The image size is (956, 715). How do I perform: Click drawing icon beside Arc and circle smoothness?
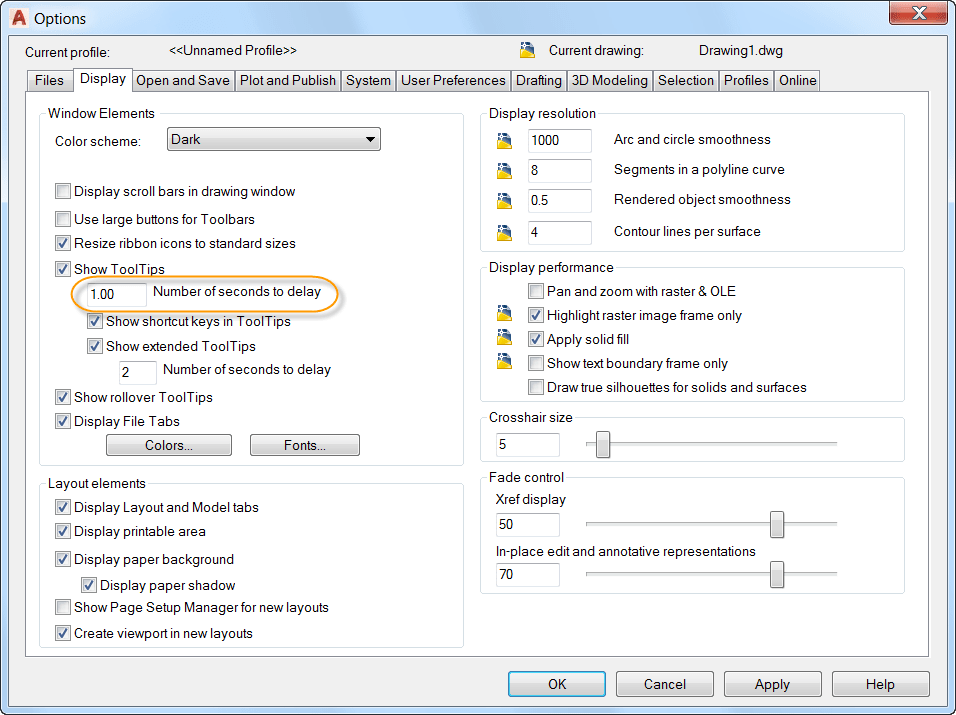(504, 141)
